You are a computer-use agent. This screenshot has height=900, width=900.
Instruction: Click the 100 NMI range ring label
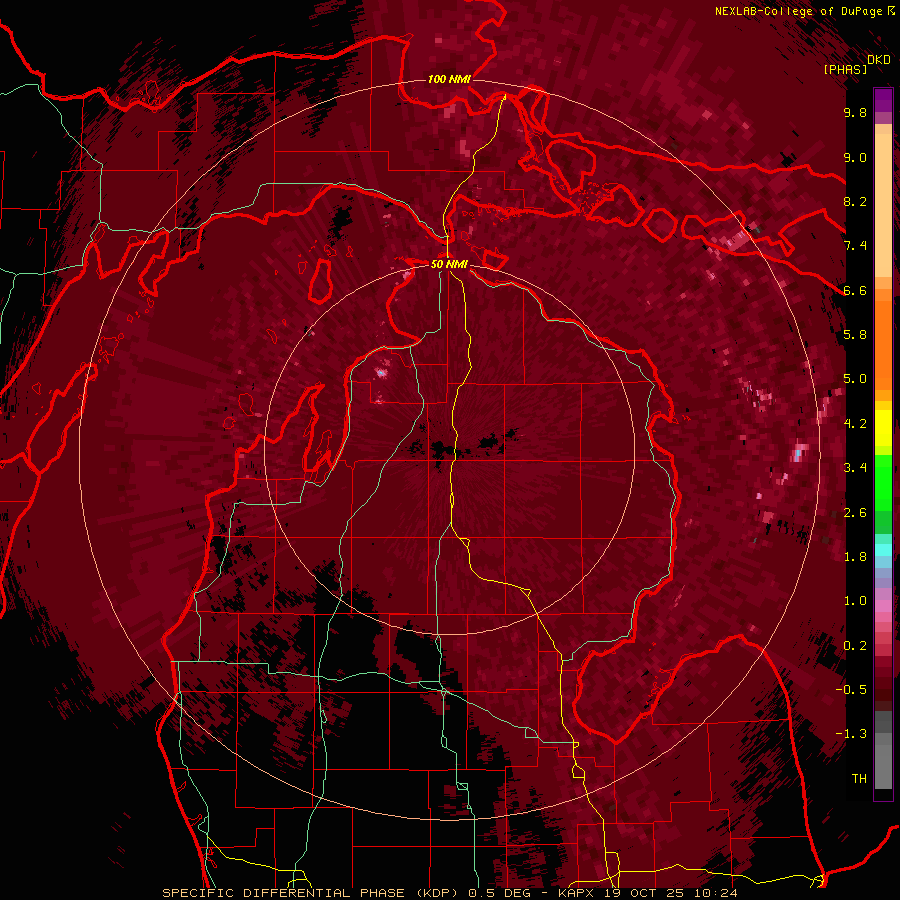[449, 79]
